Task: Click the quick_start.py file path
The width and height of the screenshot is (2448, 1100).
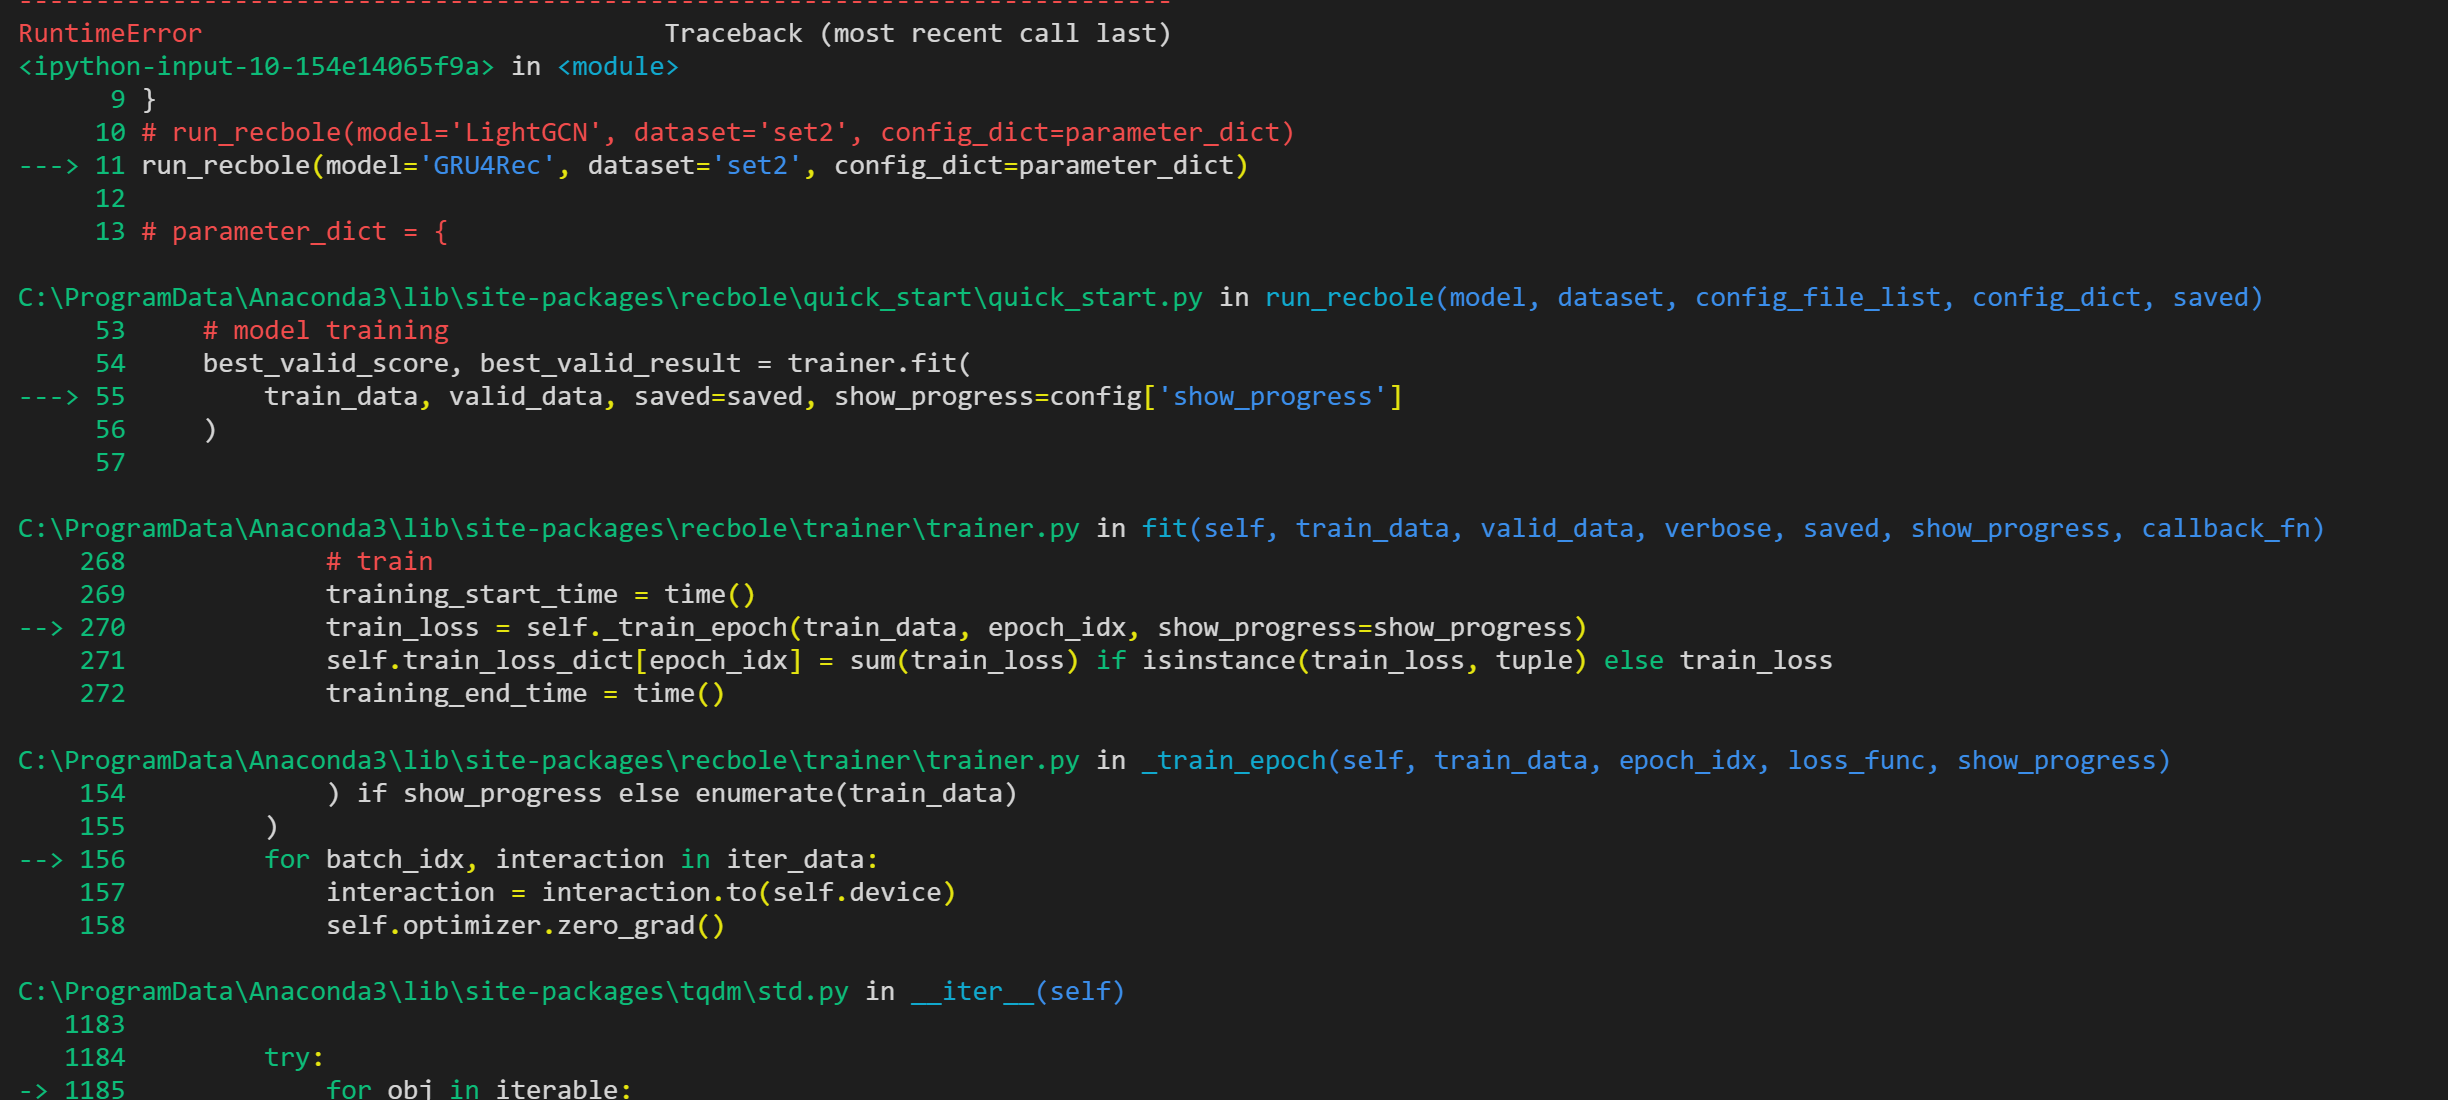Action: point(610,297)
